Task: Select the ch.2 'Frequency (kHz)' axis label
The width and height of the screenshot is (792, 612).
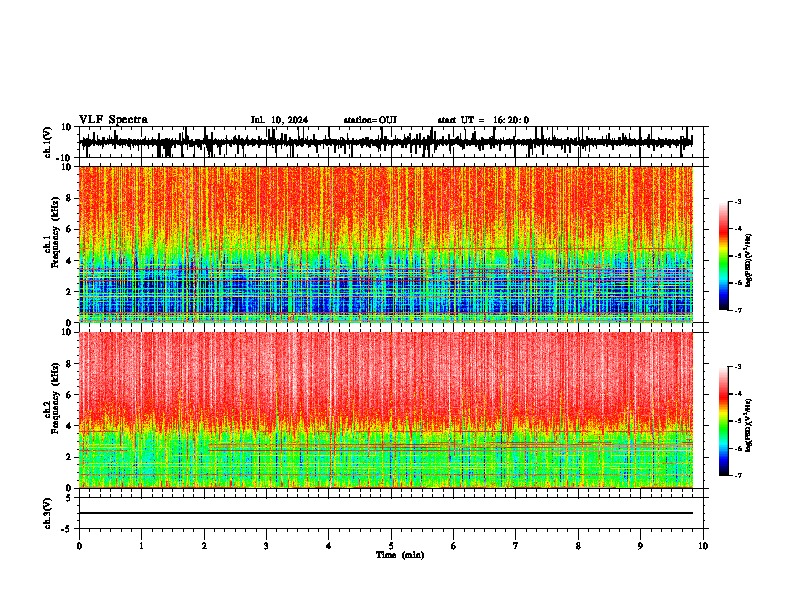Action: [x=55, y=398]
